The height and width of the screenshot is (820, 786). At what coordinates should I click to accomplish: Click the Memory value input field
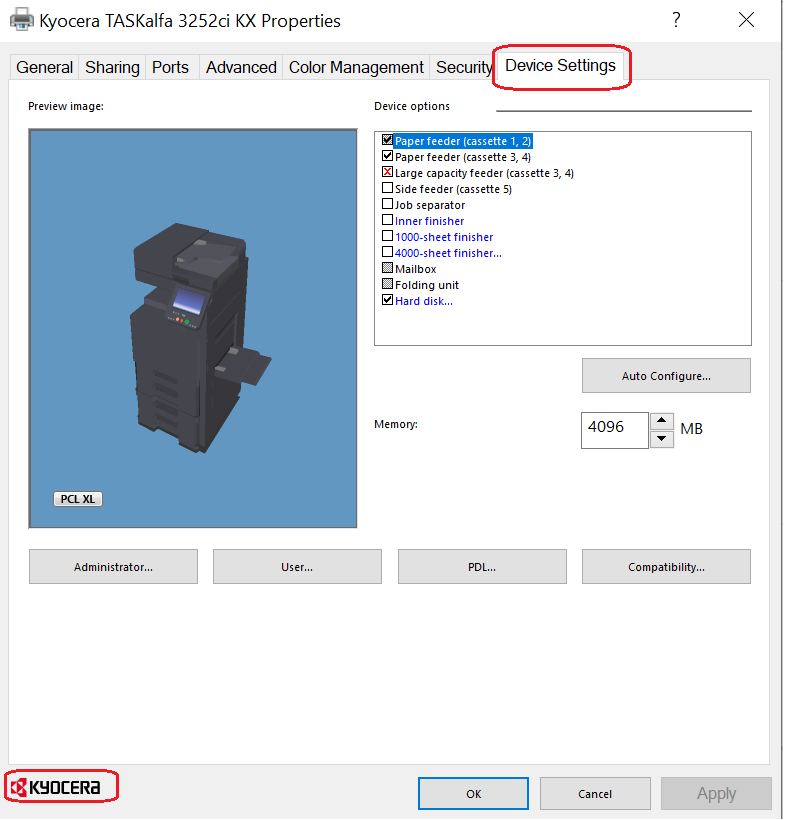click(614, 430)
